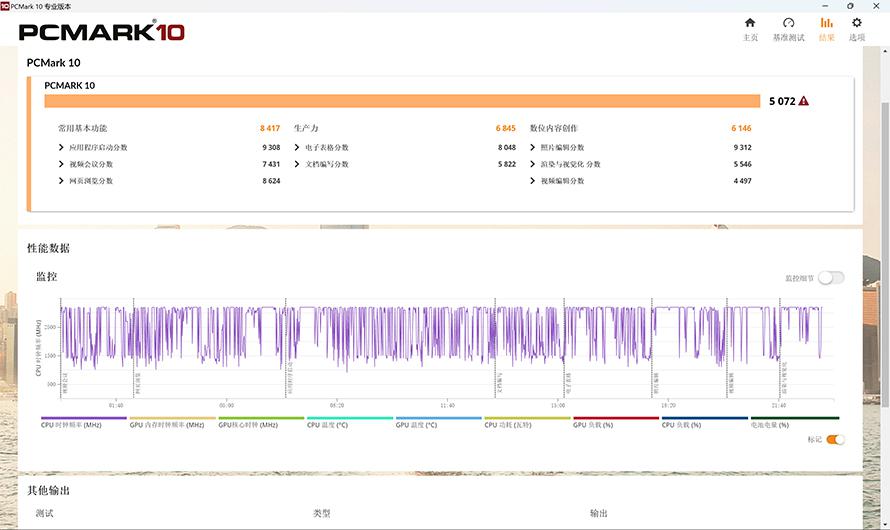Expand the 网页浏览分数 row
The image size is (890, 530).
pos(61,180)
